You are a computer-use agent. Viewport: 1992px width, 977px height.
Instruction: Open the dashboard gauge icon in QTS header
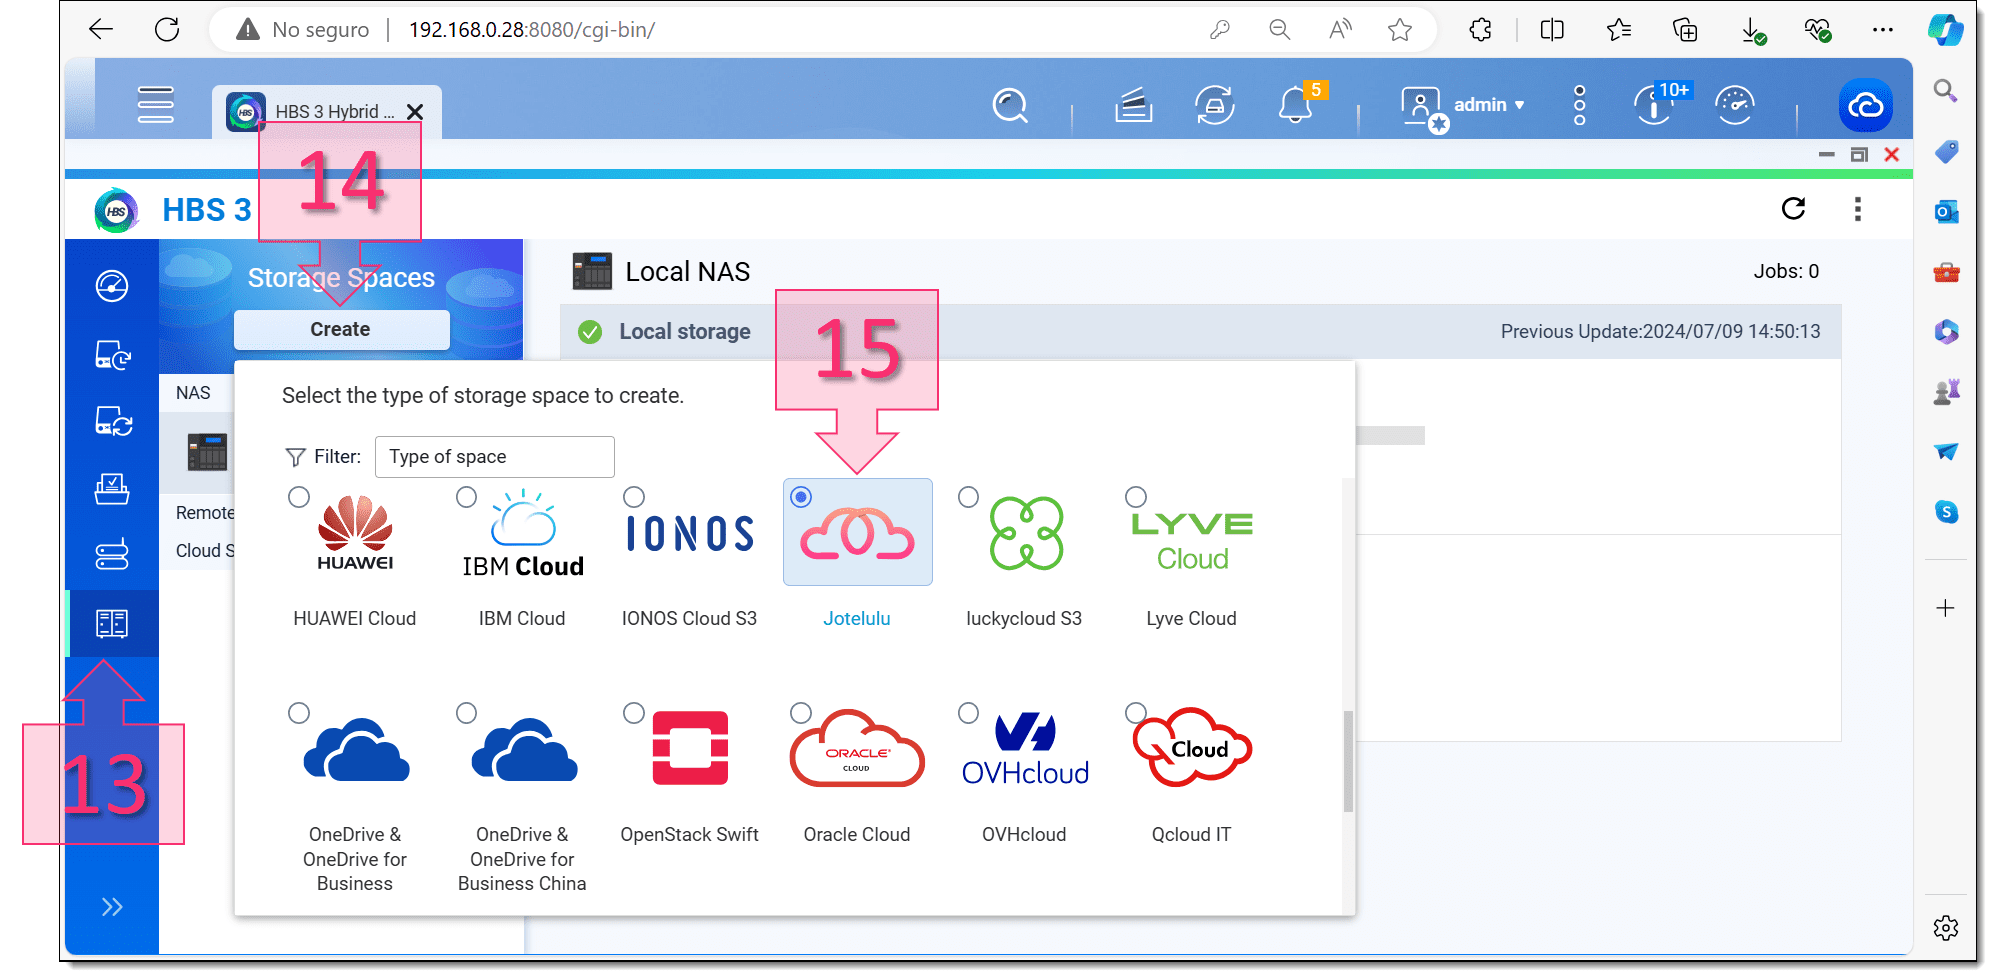1735,105
